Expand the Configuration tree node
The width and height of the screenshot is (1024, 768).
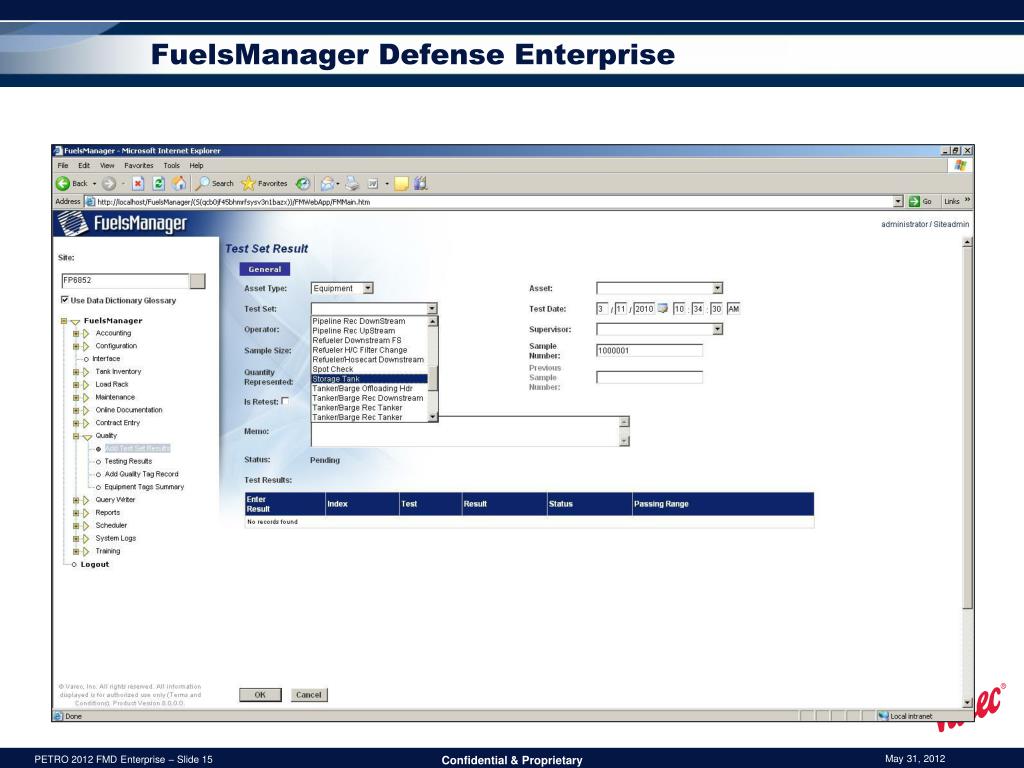(76, 346)
